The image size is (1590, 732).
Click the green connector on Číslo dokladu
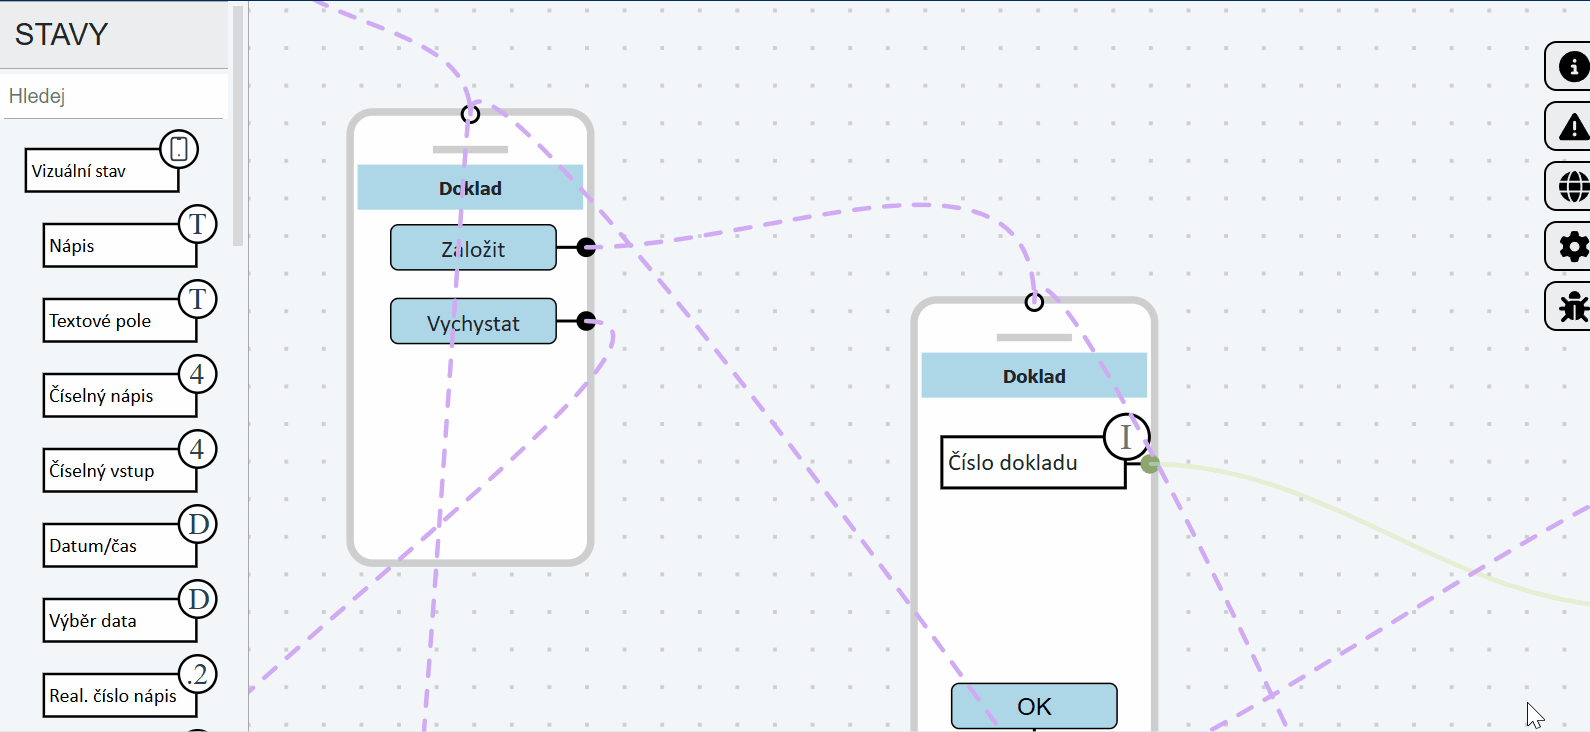coord(1150,464)
